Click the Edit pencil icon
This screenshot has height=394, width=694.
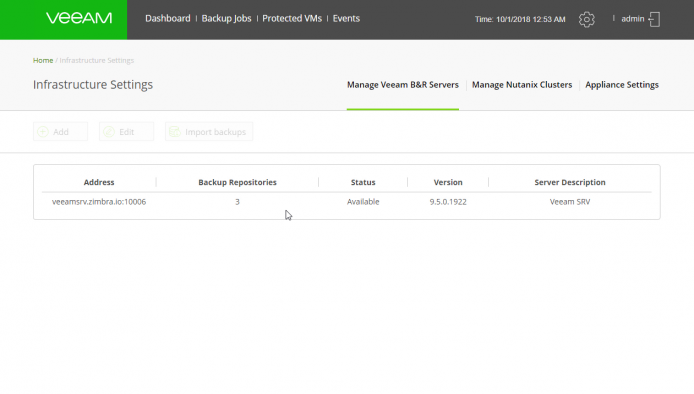coord(109,132)
